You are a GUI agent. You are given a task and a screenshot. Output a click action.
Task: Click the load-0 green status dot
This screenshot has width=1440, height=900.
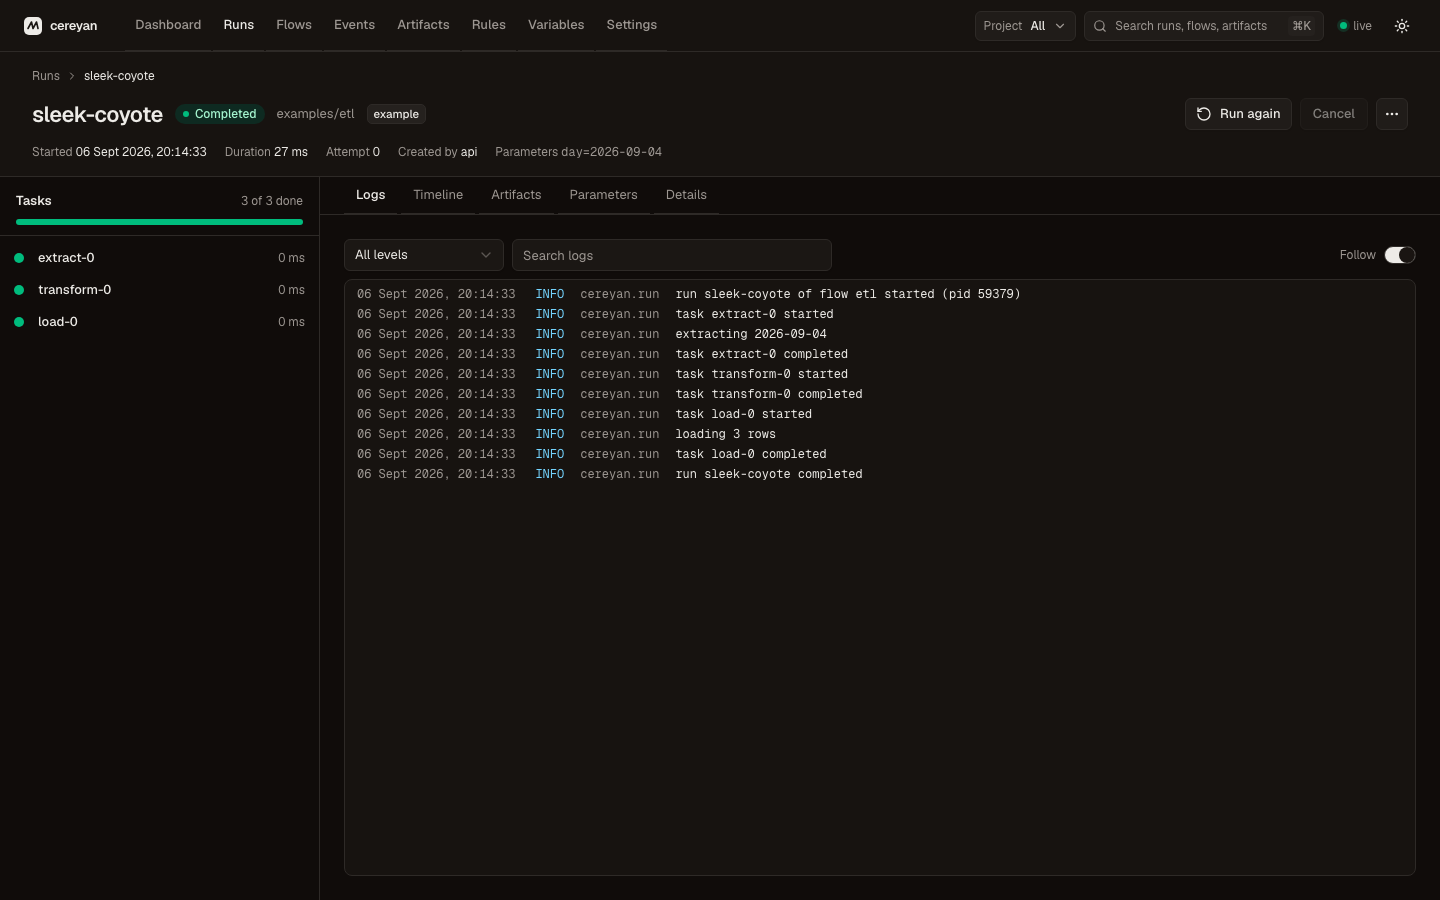pos(19,322)
